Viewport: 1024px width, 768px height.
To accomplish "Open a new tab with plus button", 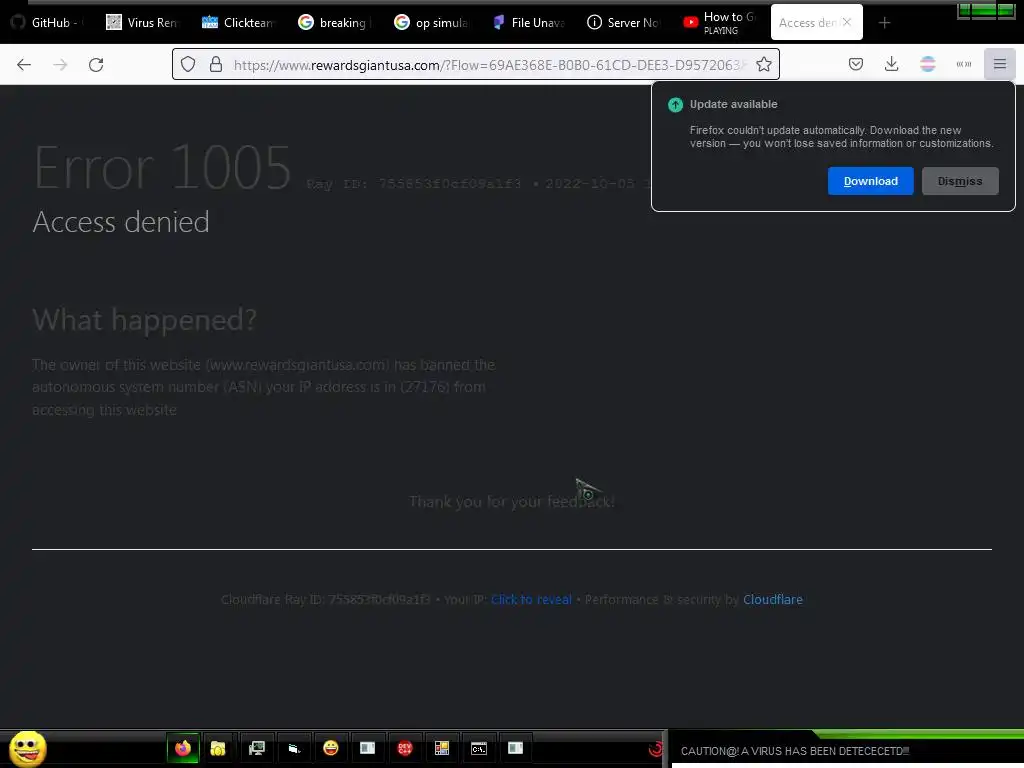I will [884, 23].
